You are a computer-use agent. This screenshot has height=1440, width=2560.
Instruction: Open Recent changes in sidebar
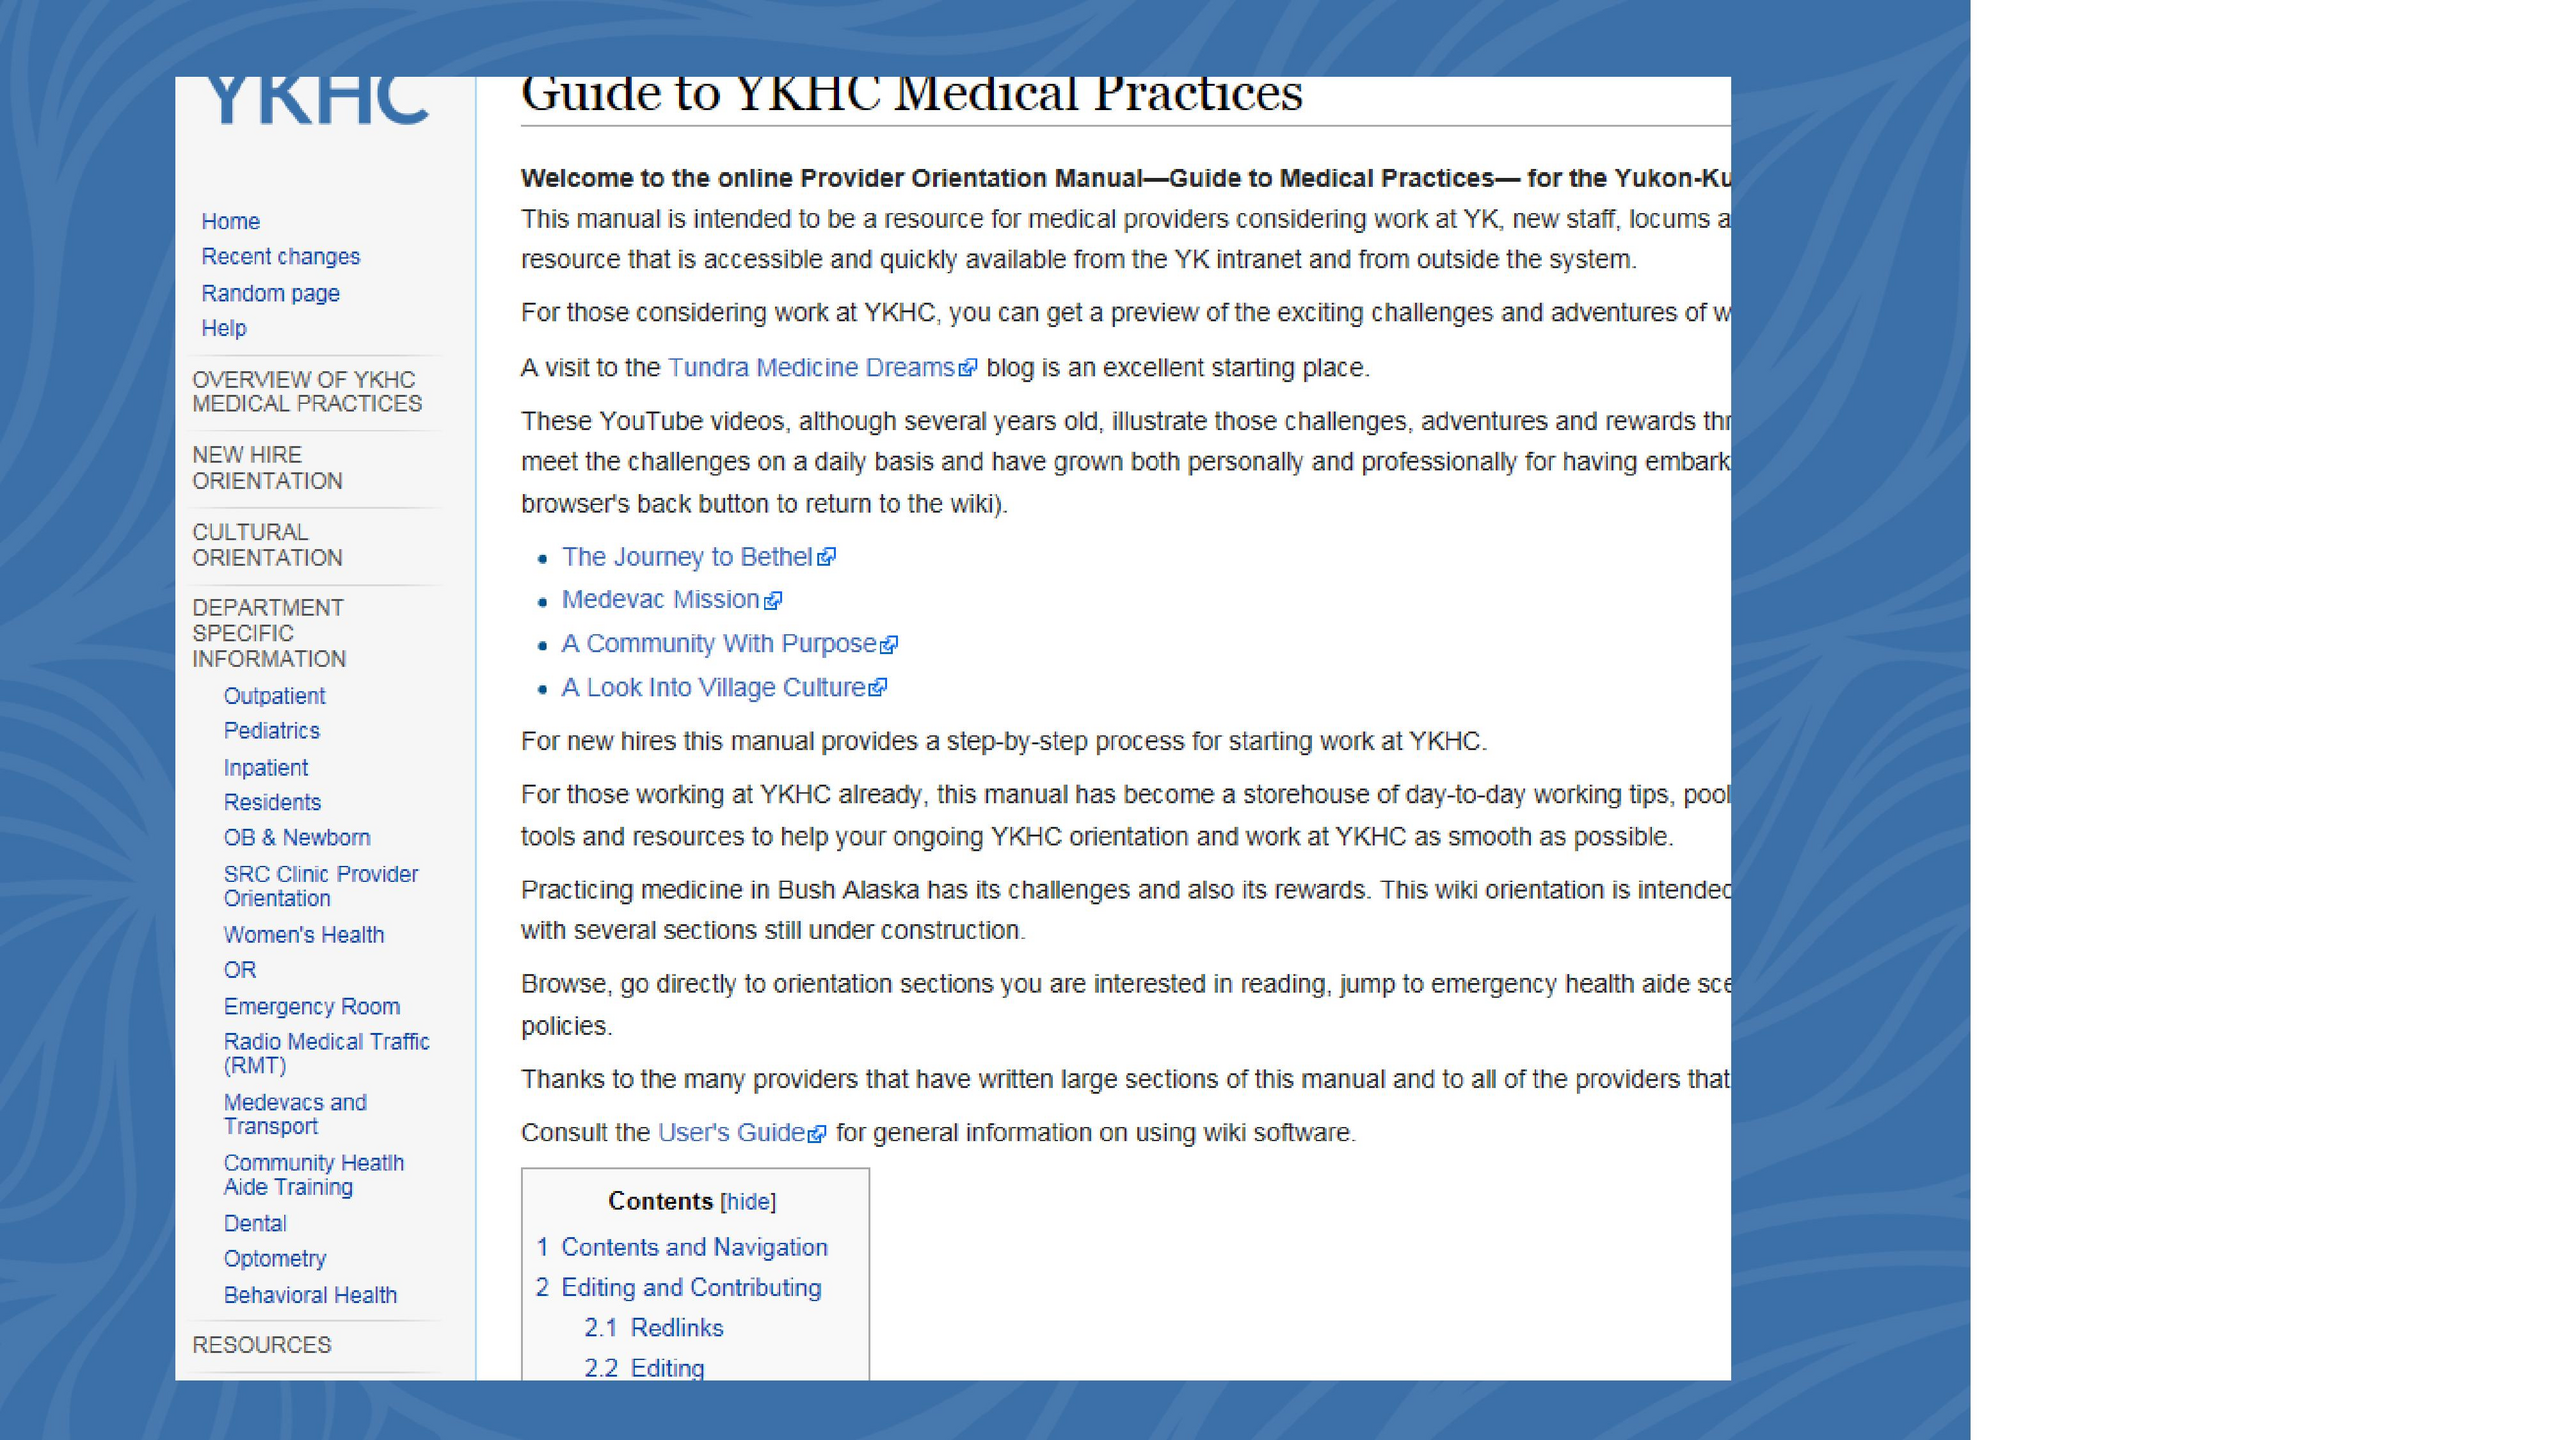280,257
